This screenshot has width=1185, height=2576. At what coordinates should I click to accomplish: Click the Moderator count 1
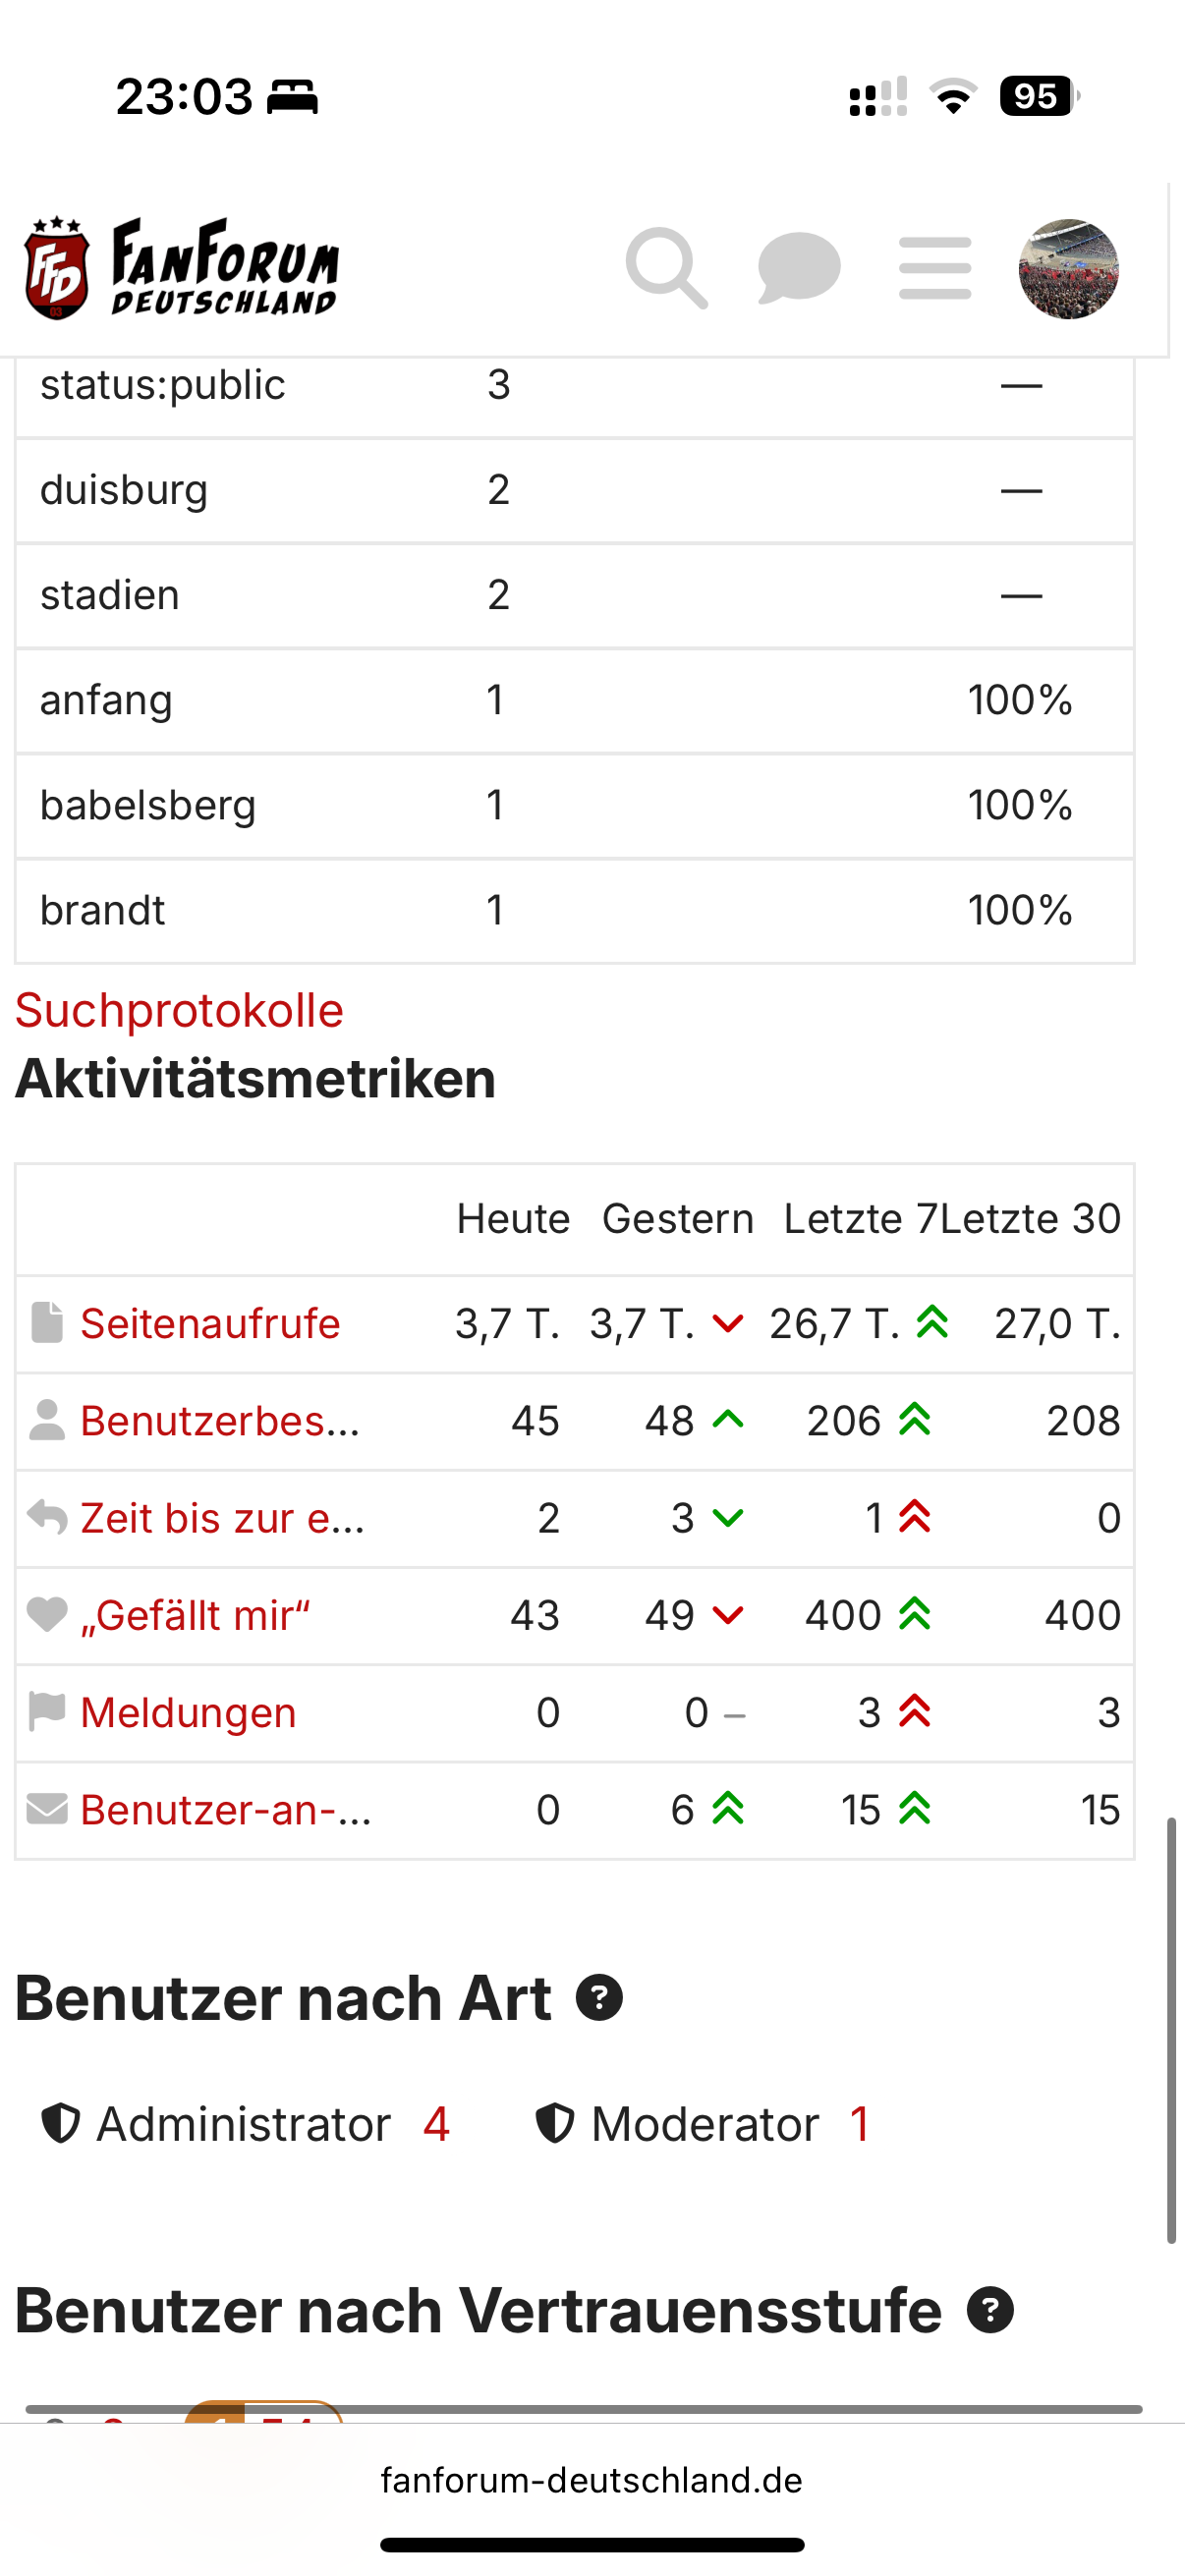pos(859,2123)
